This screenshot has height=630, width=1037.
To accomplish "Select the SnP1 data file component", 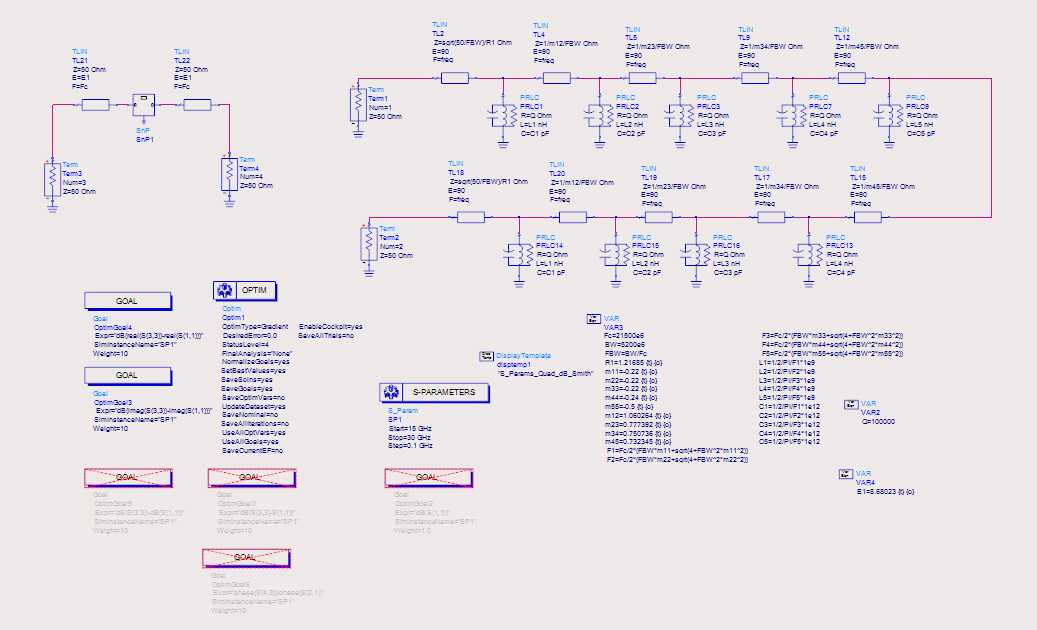I will click(144, 105).
